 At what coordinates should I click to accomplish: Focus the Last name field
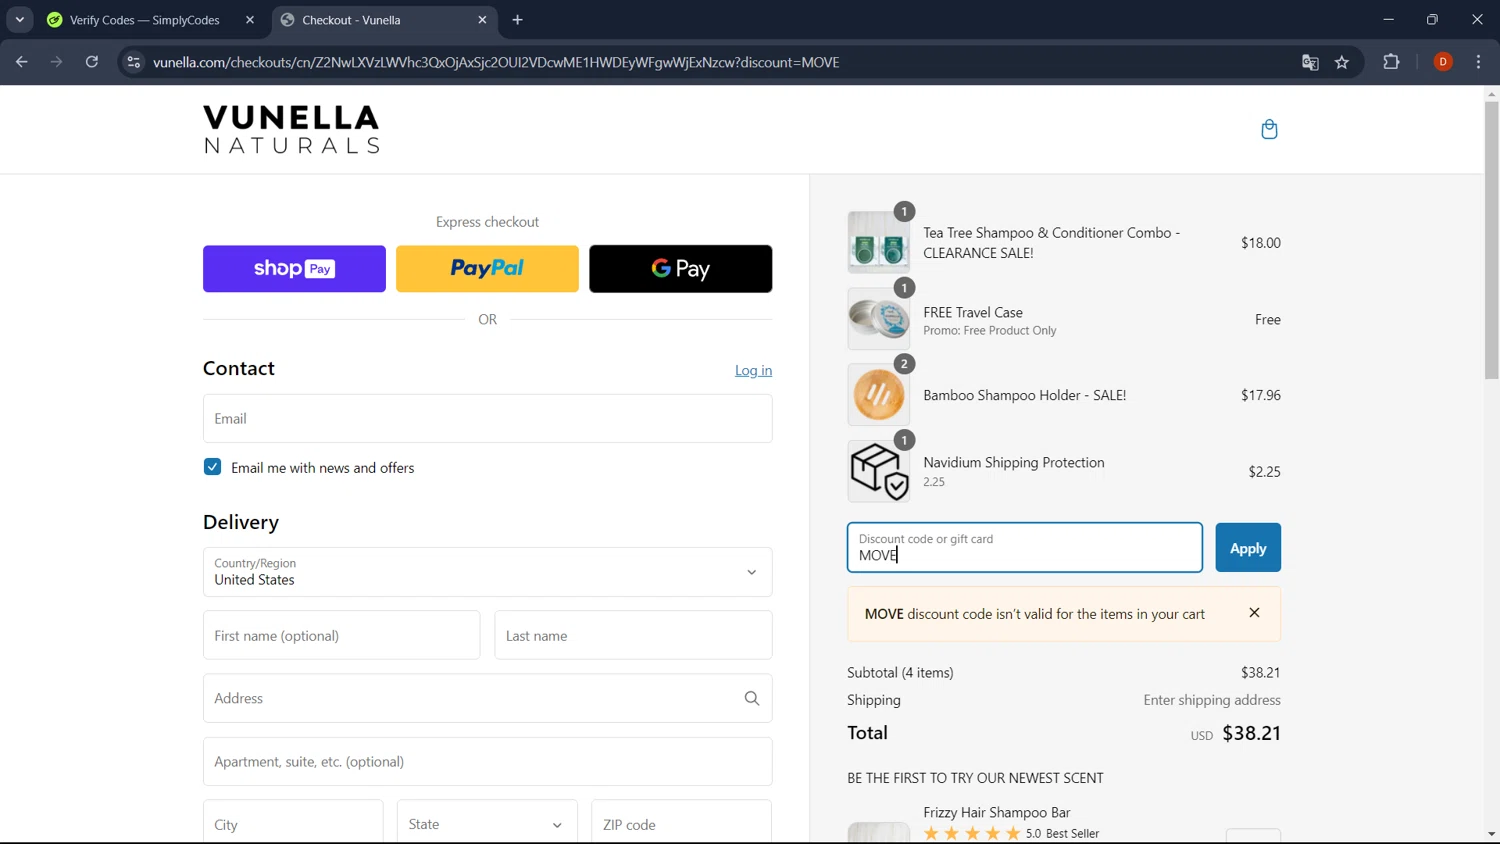633,635
